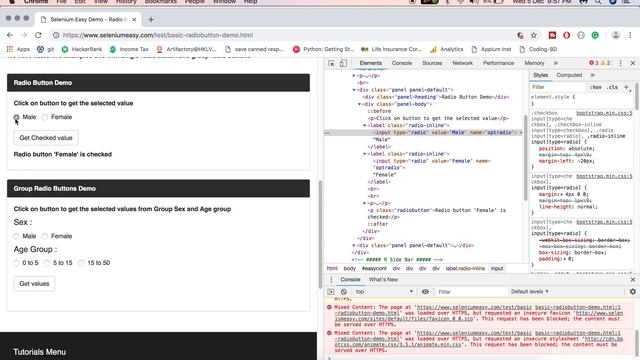Expand the collapsed panel panel-default div
This screenshot has width=640, height=360.
click(x=354, y=245)
